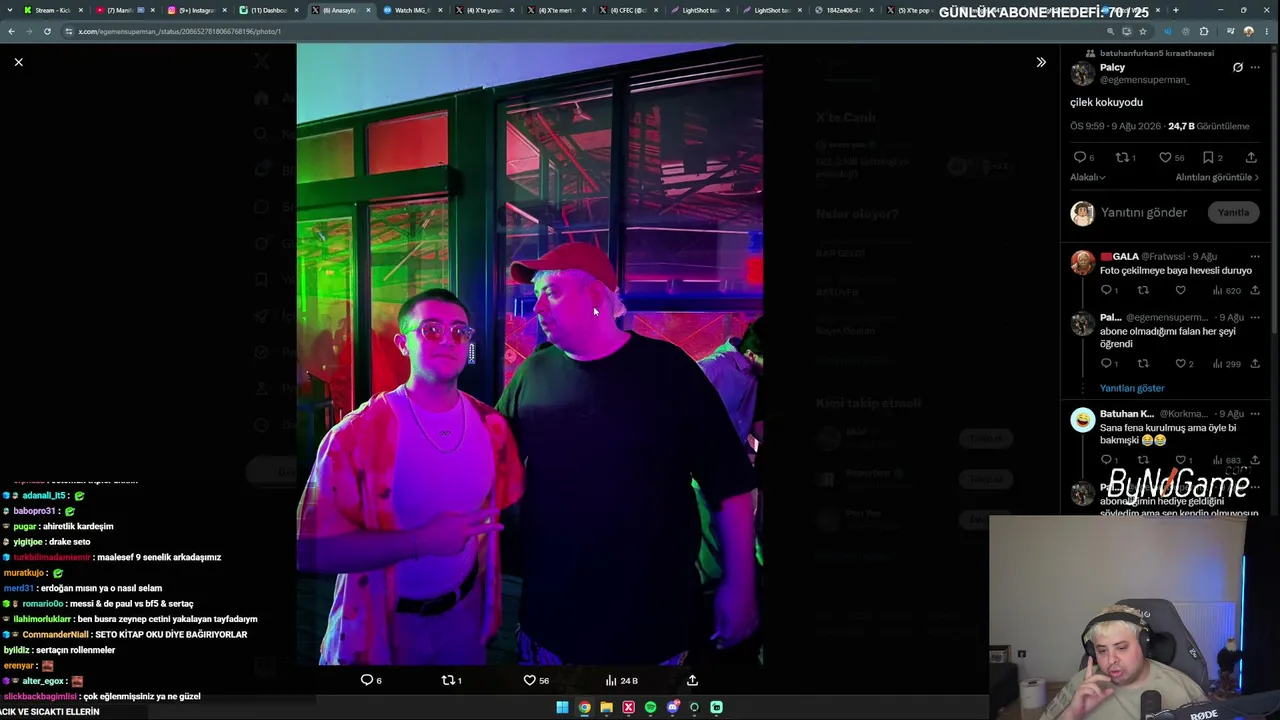
Task: Reply to GALA's comment
Action: coord(1107,290)
